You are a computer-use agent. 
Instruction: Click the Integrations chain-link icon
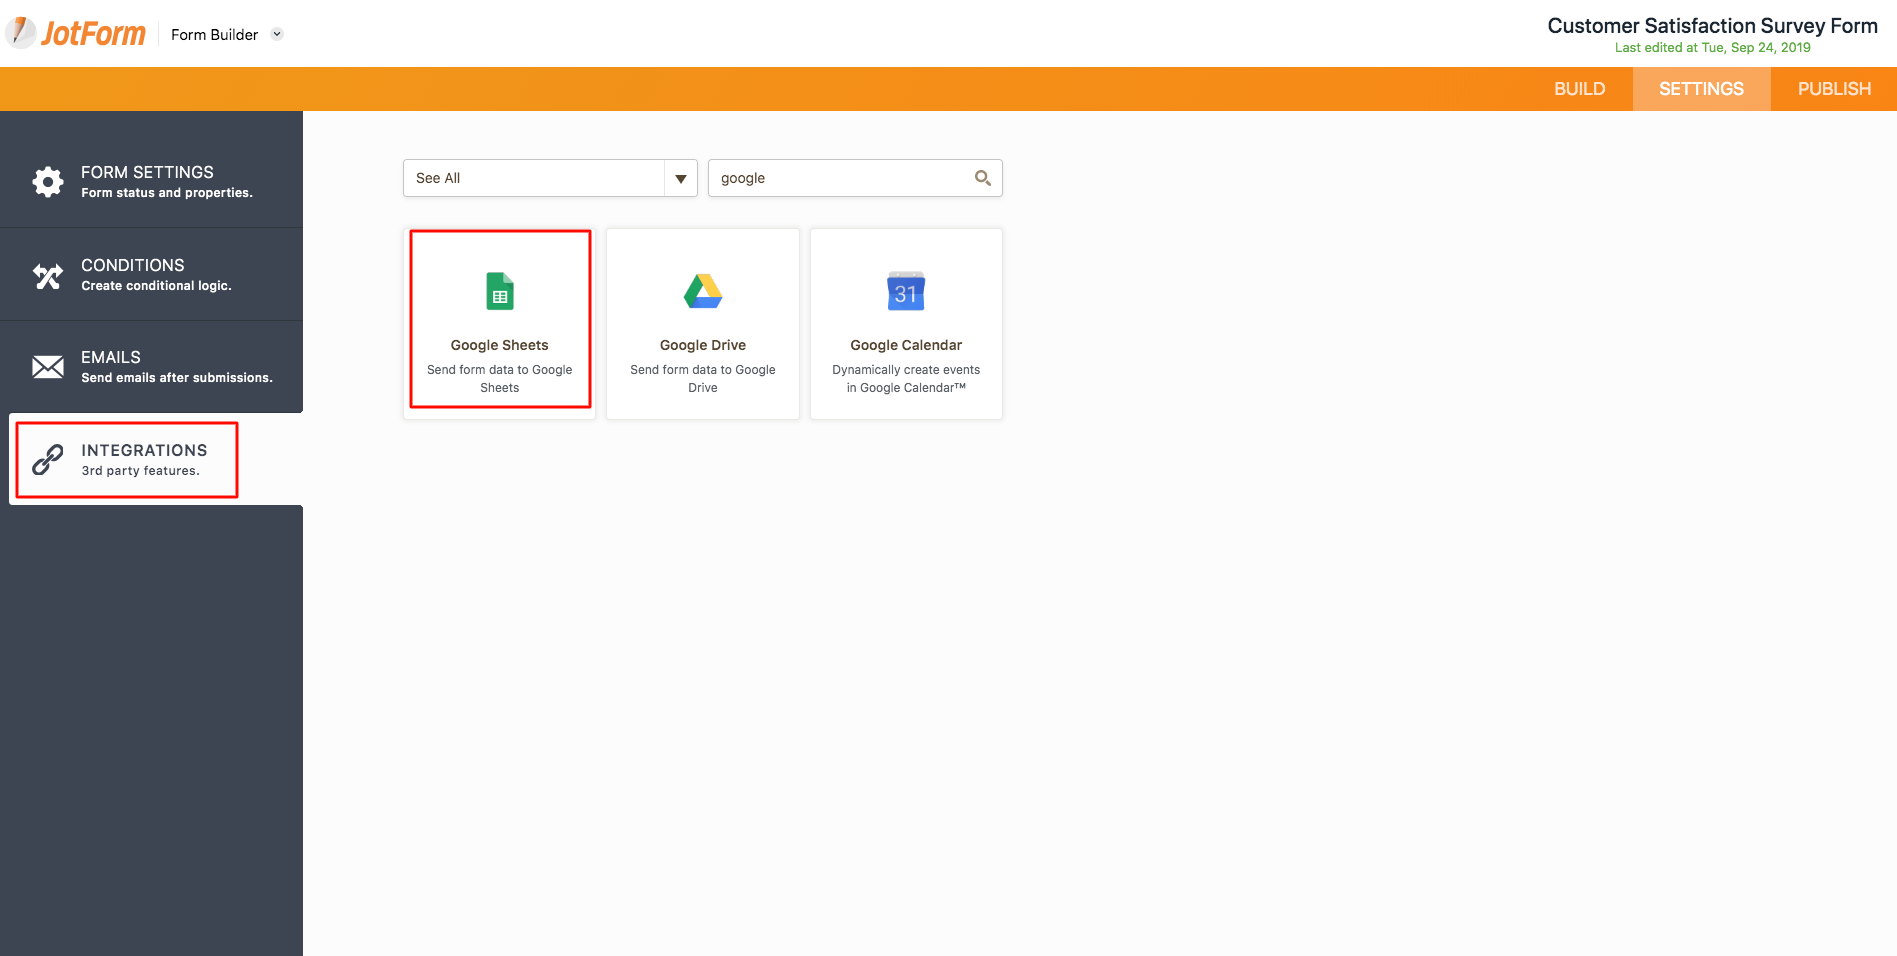48,459
